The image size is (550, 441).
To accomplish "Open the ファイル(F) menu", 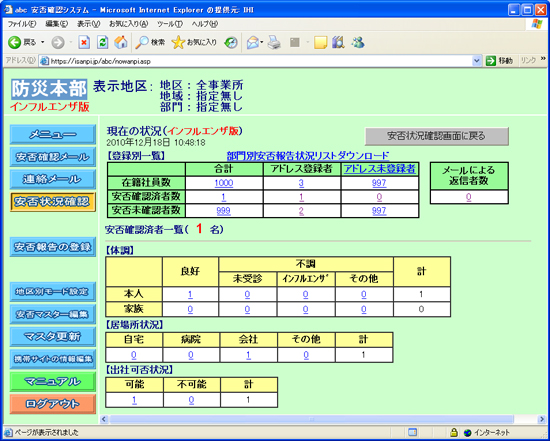I will (22, 24).
